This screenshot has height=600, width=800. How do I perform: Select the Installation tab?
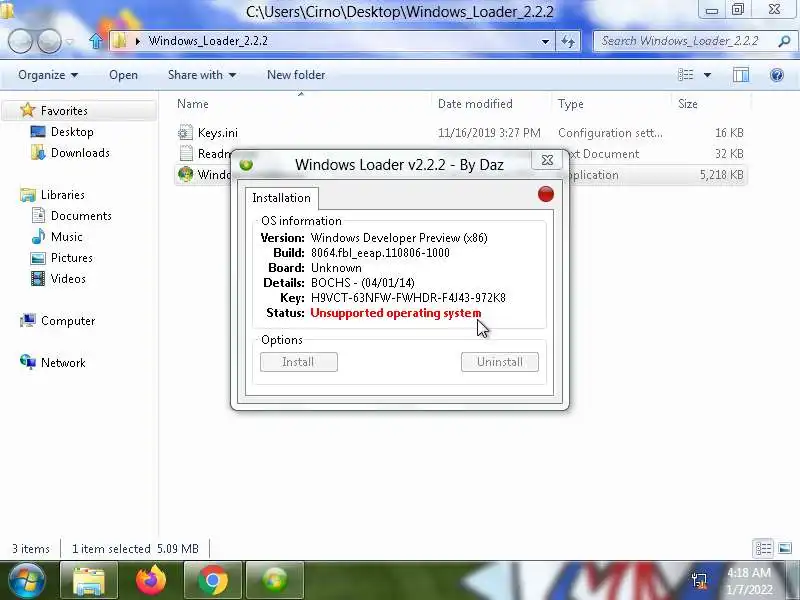tap(282, 198)
